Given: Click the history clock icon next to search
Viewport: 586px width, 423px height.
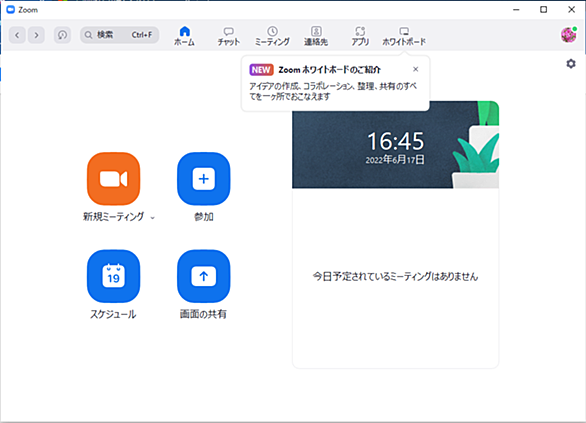Looking at the screenshot, I should point(62,35).
